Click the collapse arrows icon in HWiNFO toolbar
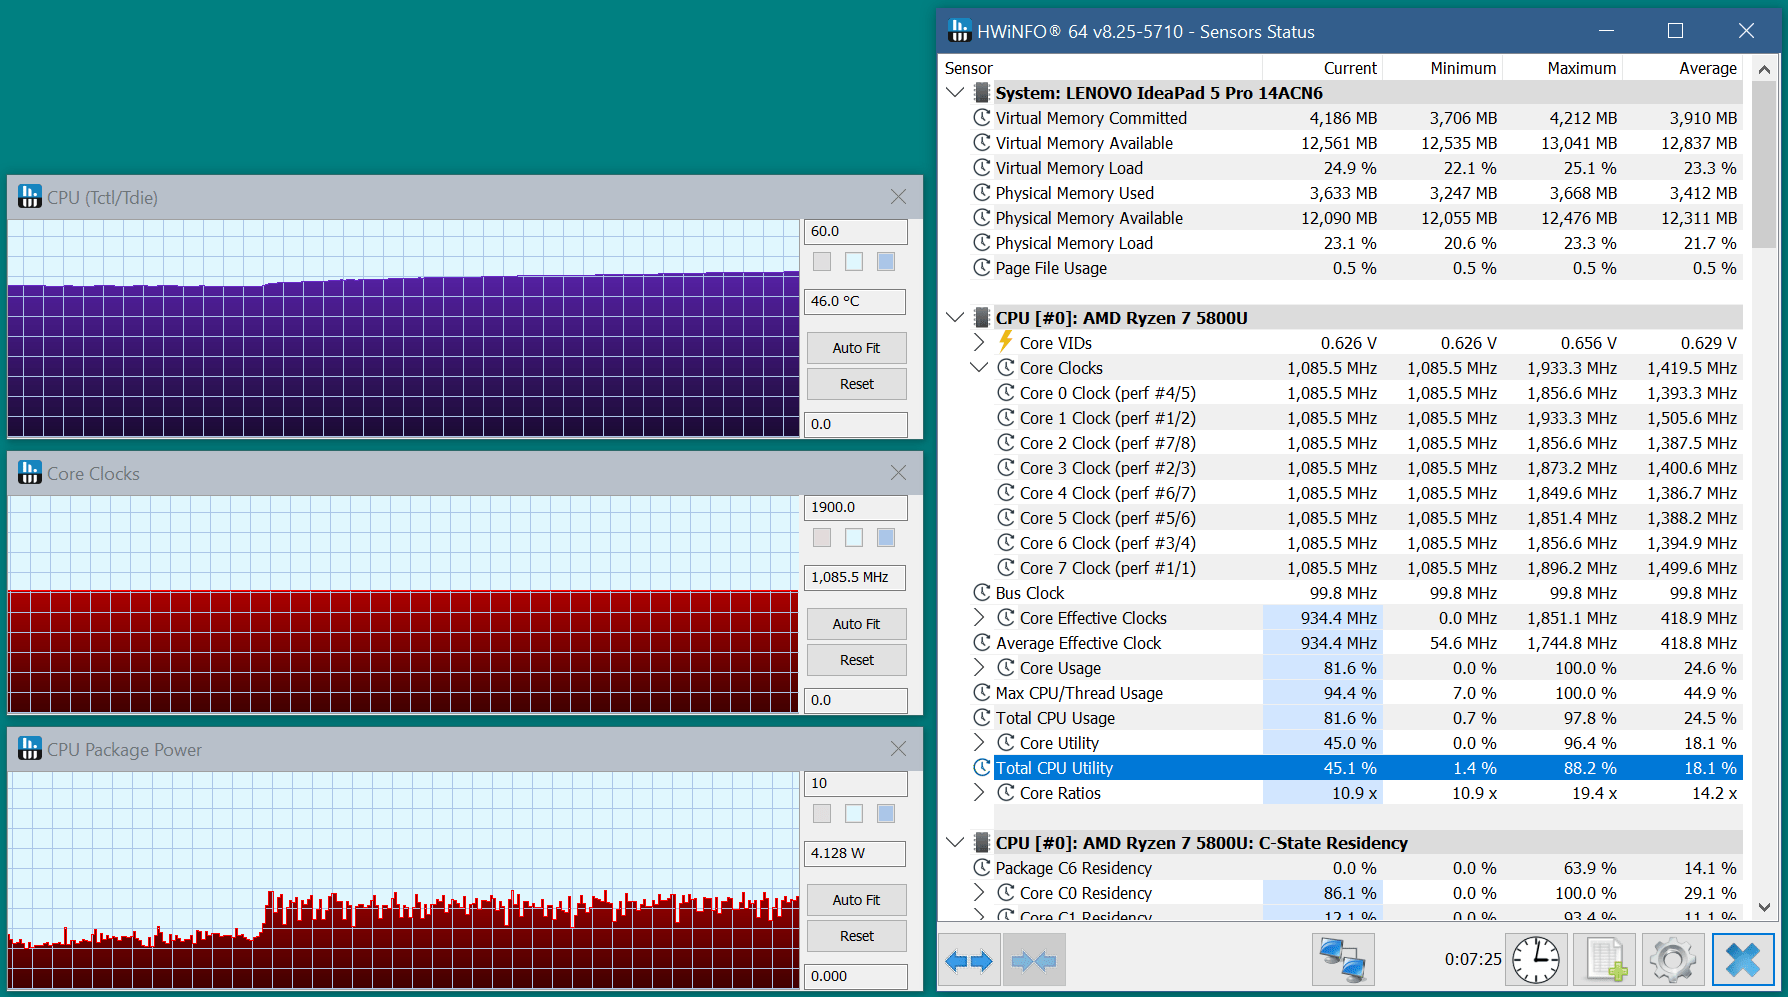The width and height of the screenshot is (1788, 997). pos(1034,961)
